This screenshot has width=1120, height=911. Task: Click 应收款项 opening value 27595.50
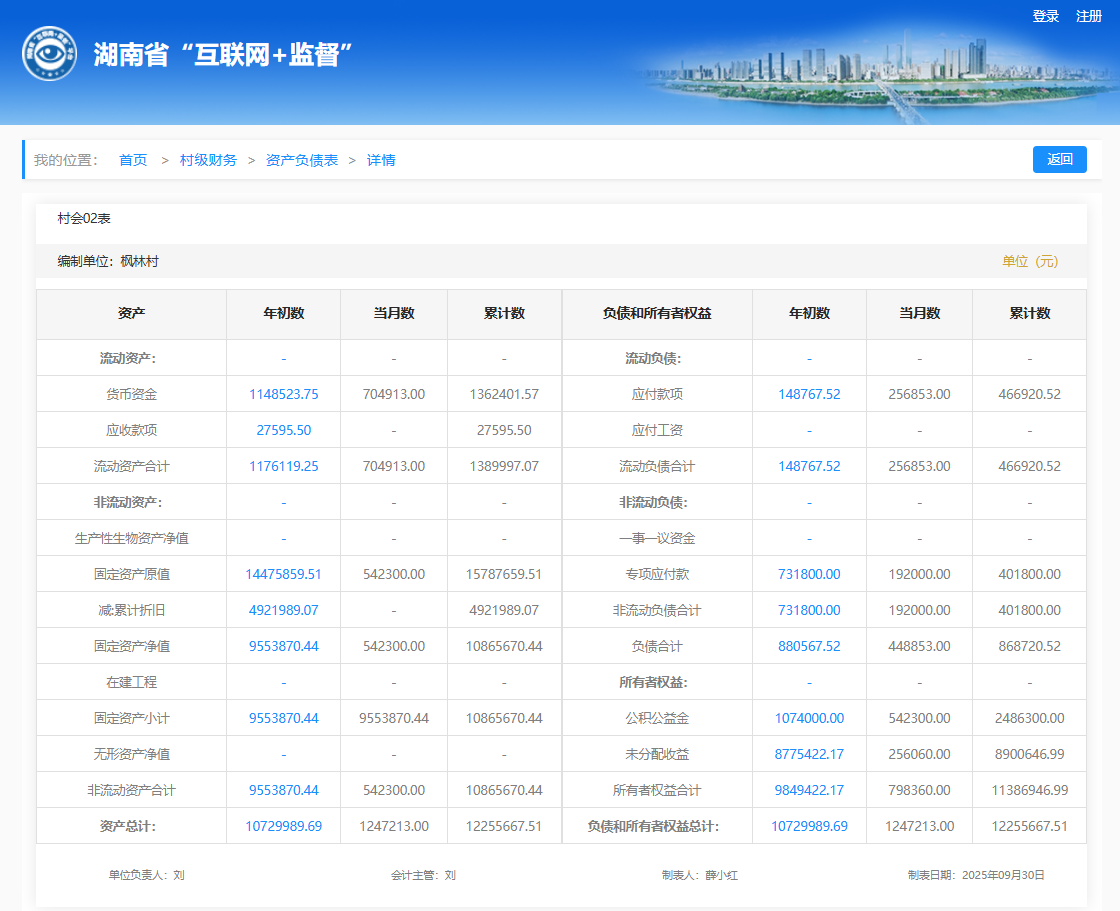(283, 430)
